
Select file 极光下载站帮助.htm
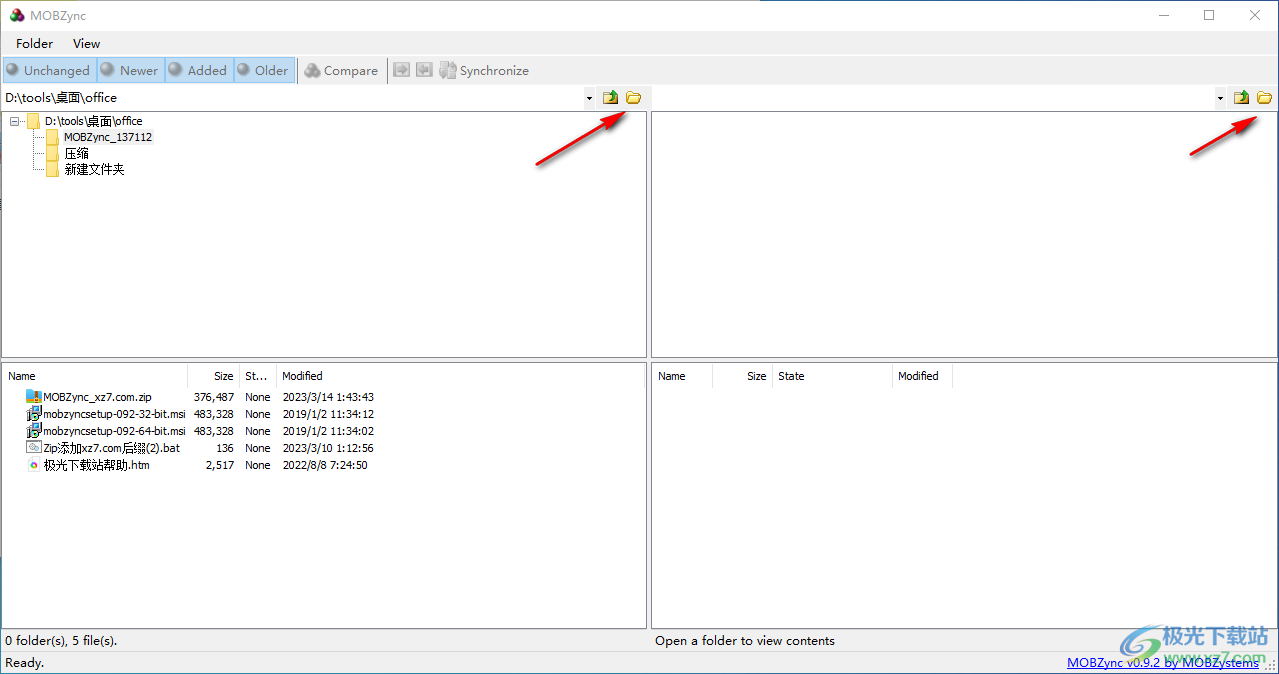click(x=96, y=465)
